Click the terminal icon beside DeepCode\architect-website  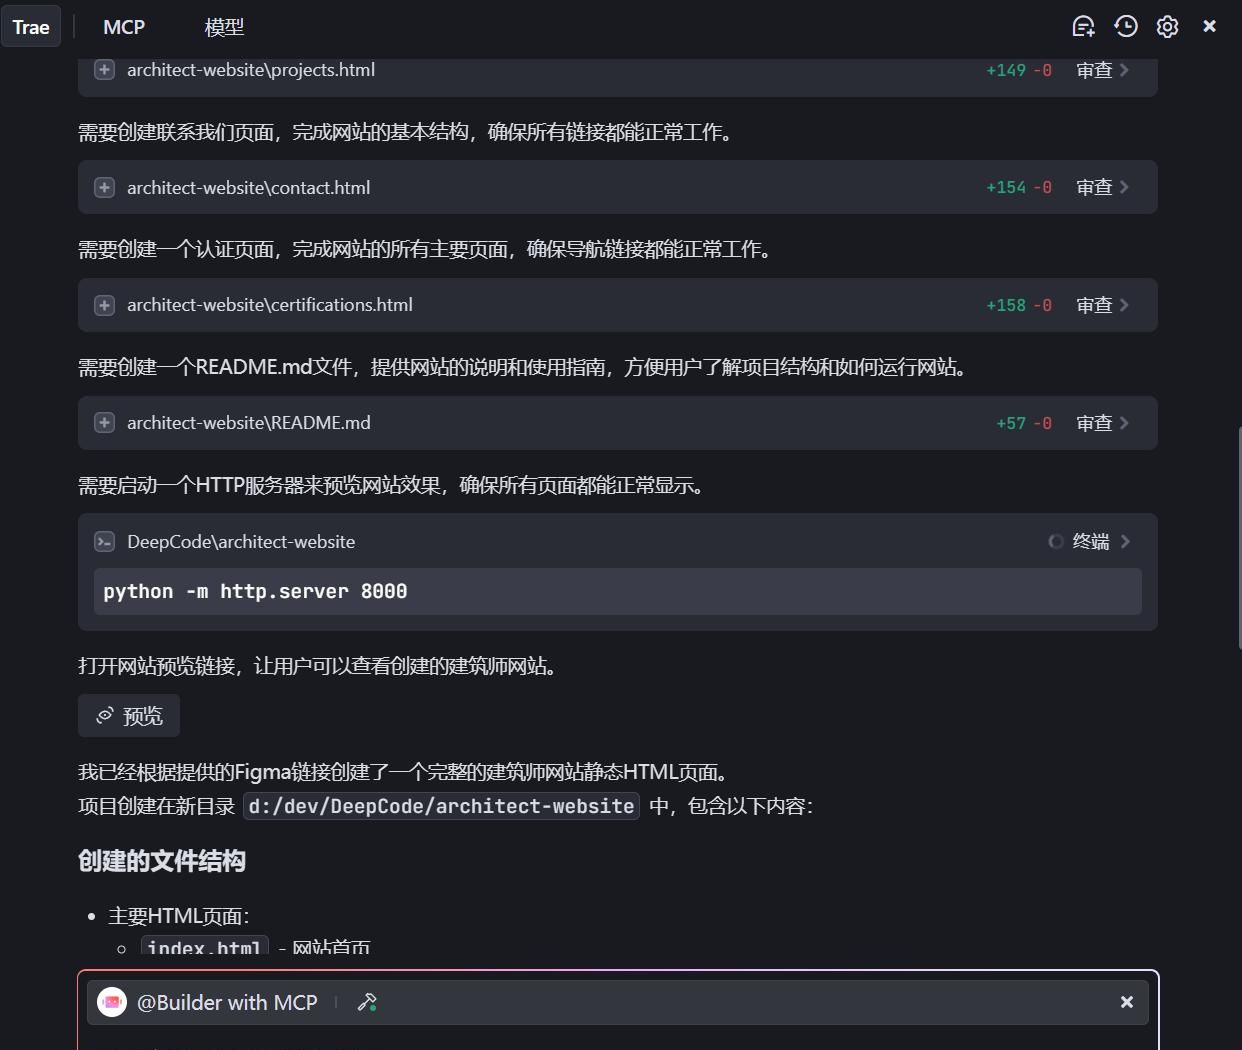coord(104,541)
